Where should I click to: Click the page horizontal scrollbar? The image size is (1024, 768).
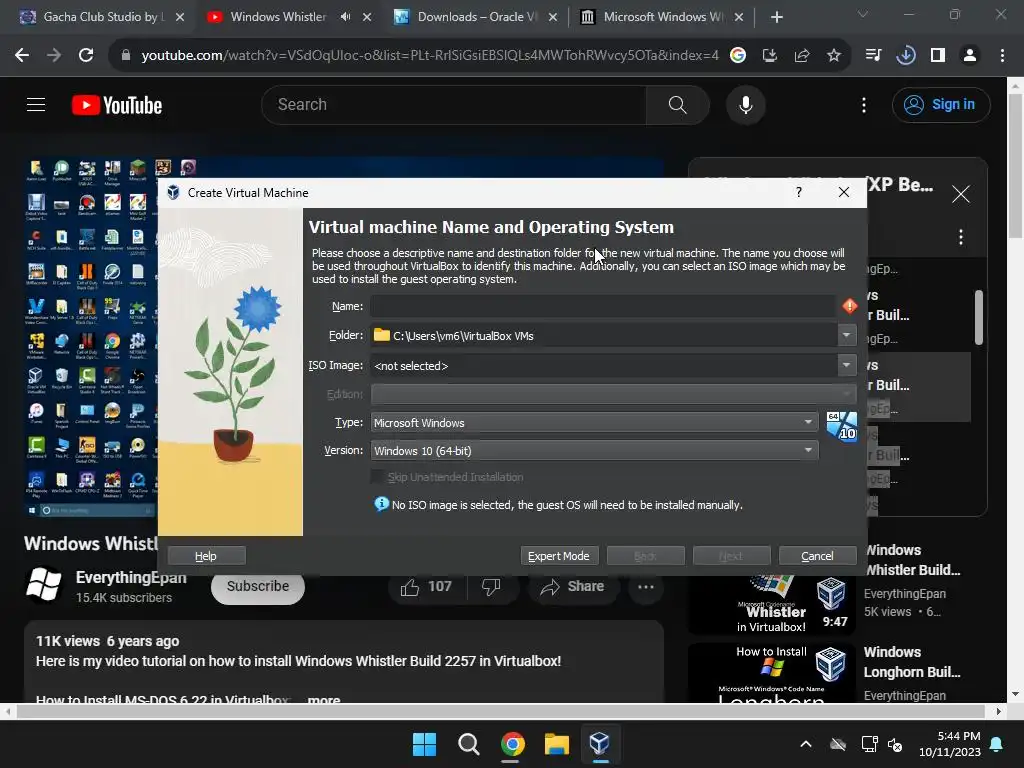point(502,711)
